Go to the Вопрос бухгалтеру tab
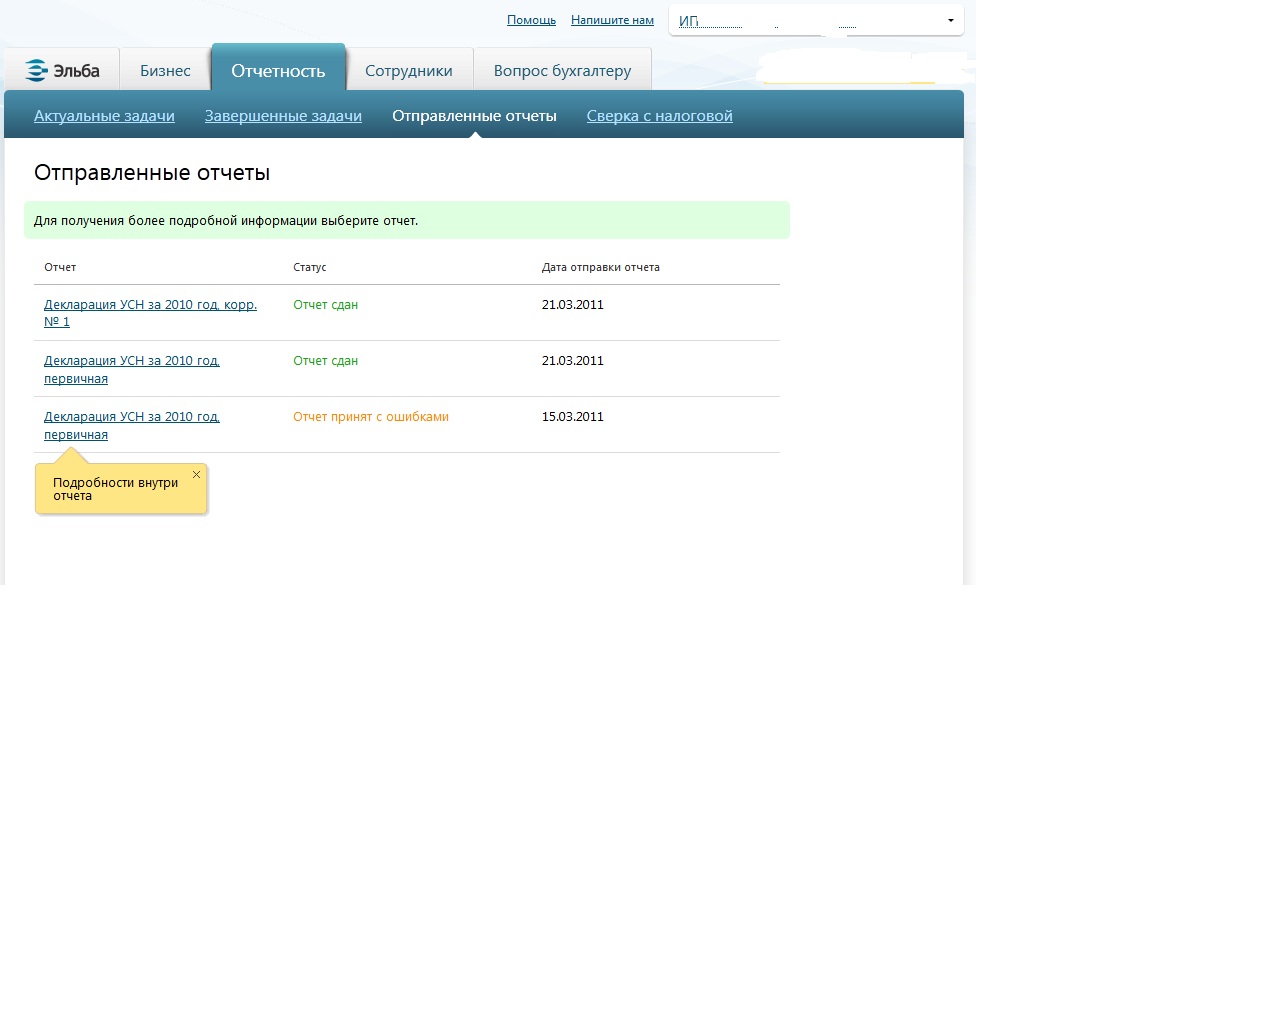 [562, 71]
